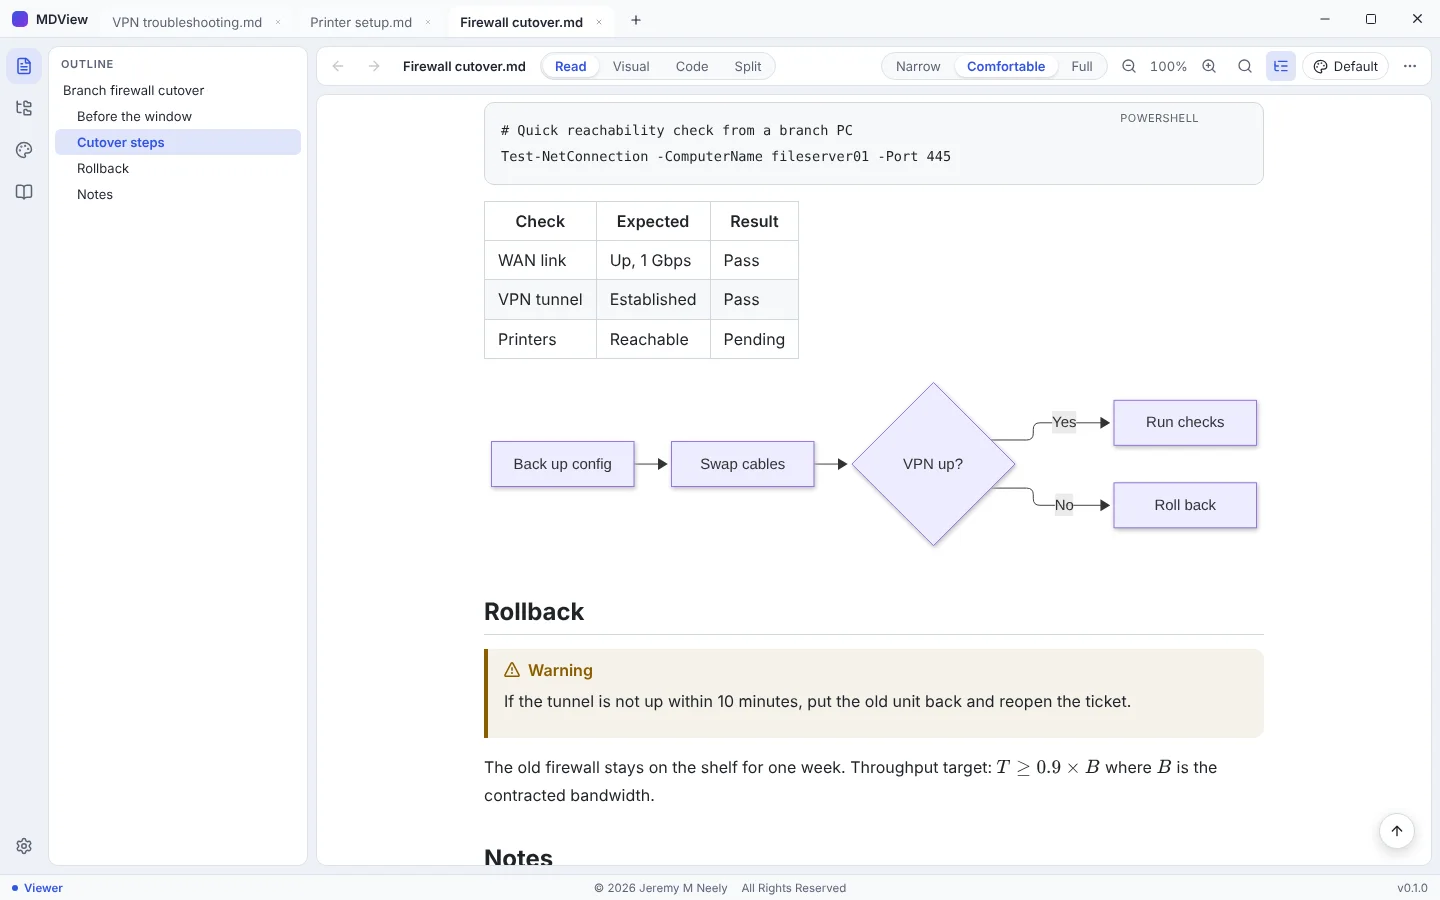Go back with the left arrow
The height and width of the screenshot is (900, 1440).
(338, 67)
